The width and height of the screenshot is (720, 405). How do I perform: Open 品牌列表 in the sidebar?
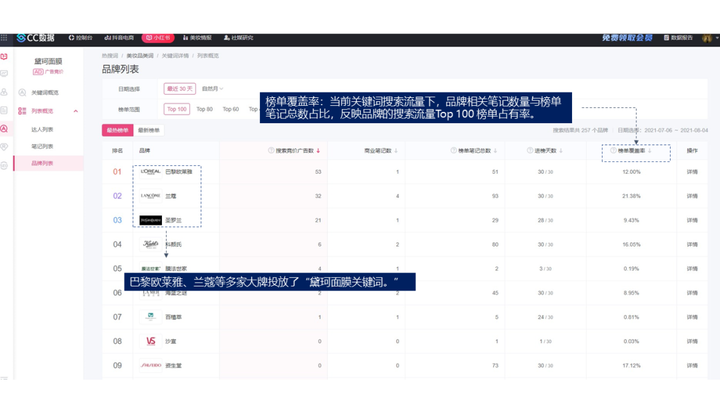[42, 163]
